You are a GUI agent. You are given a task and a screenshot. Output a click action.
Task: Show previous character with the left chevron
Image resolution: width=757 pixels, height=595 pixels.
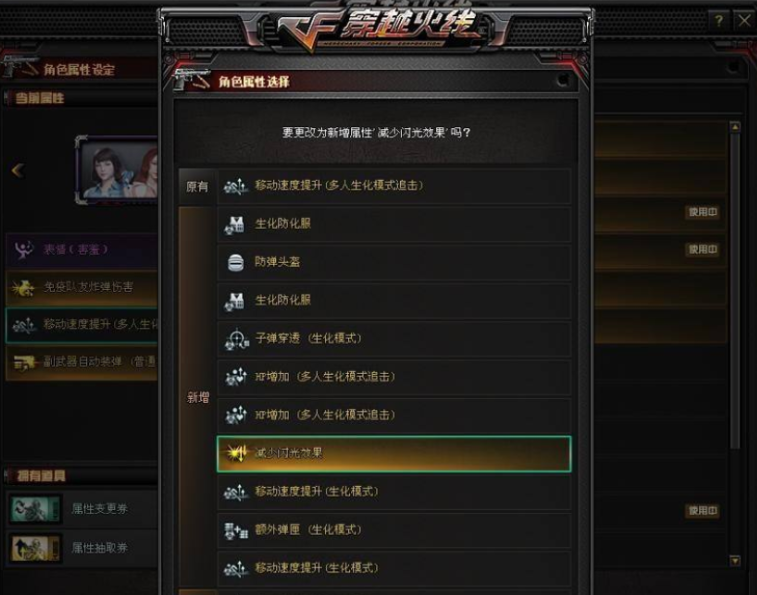(18, 170)
